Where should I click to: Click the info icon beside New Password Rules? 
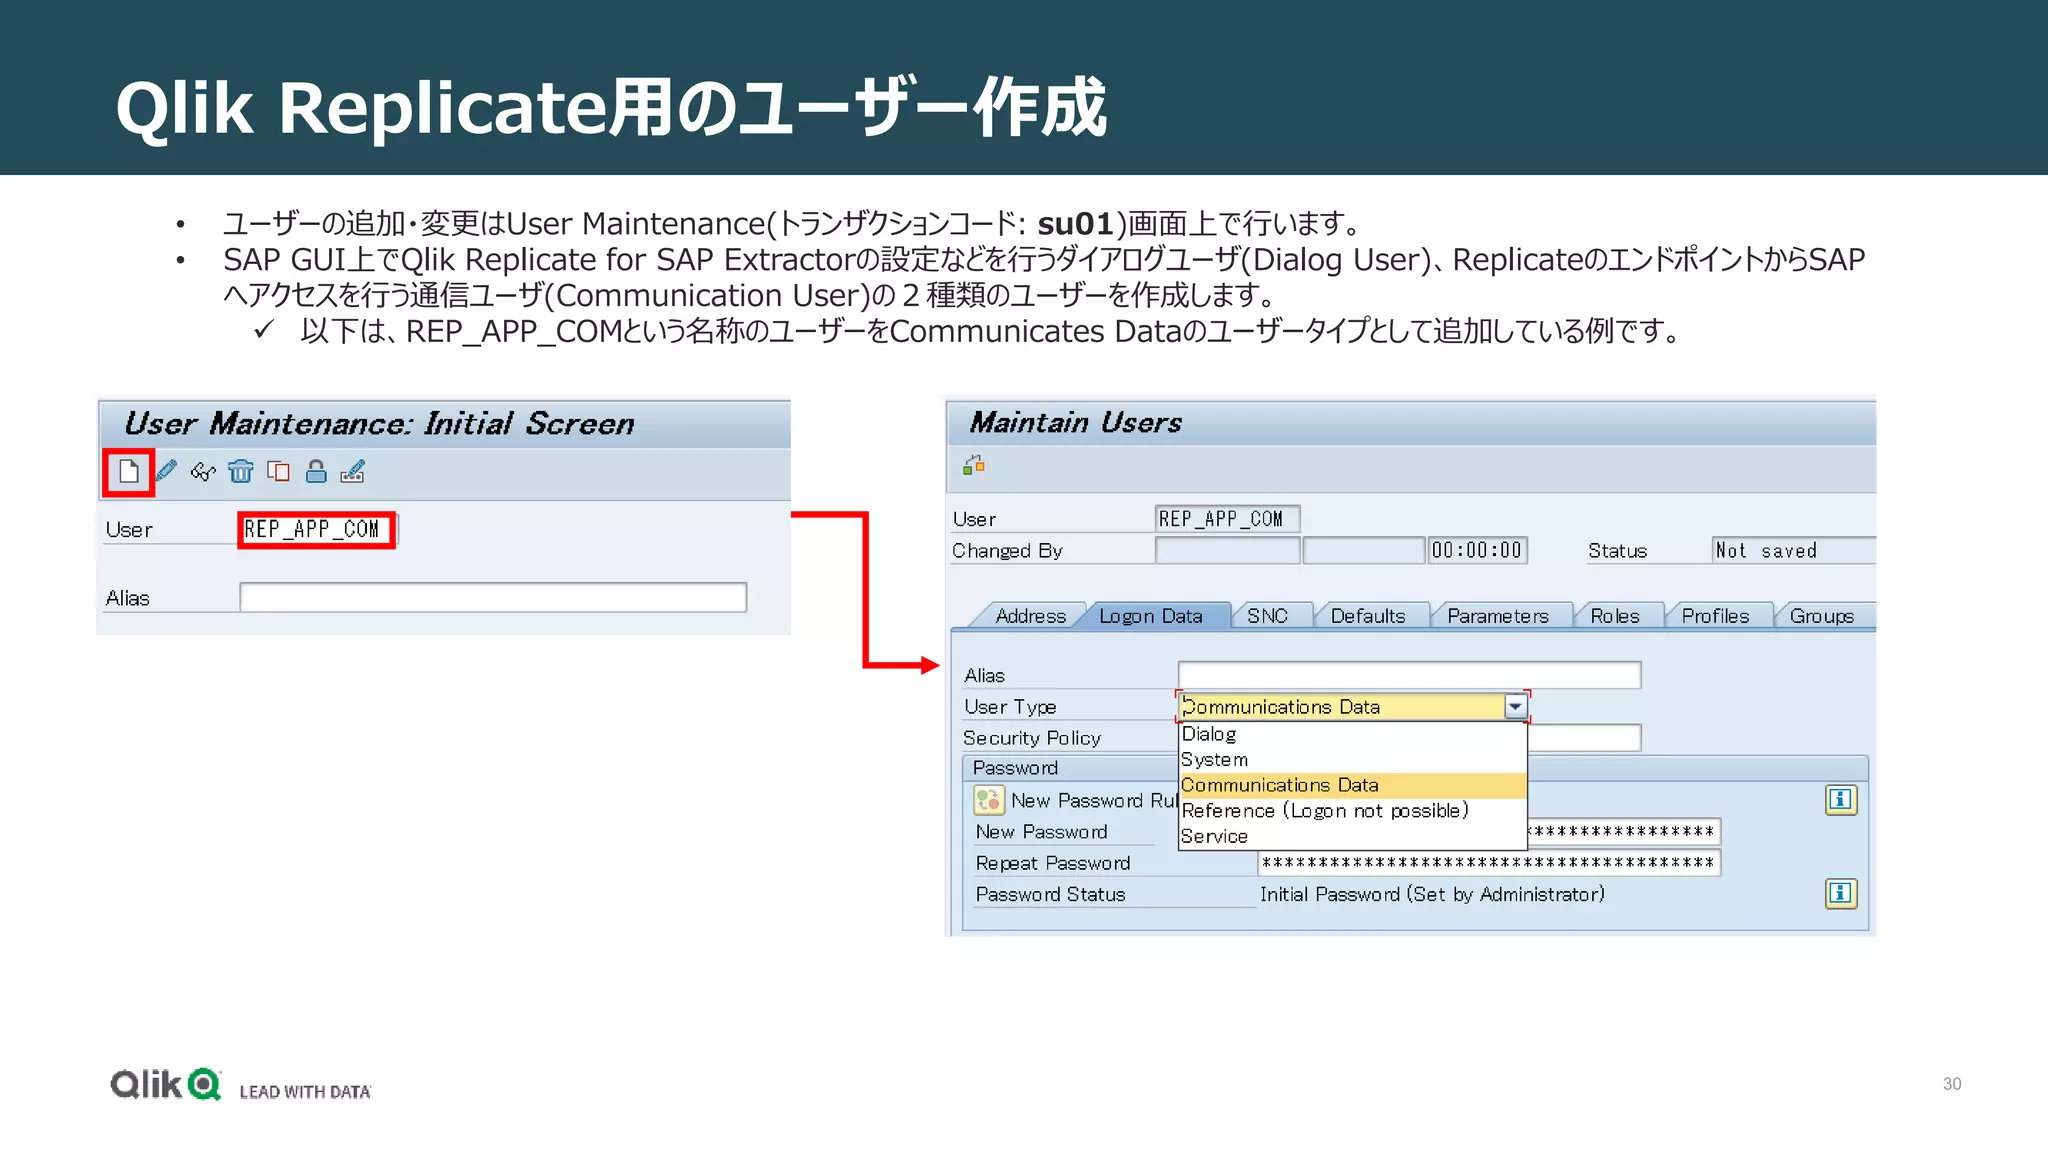(x=1841, y=800)
